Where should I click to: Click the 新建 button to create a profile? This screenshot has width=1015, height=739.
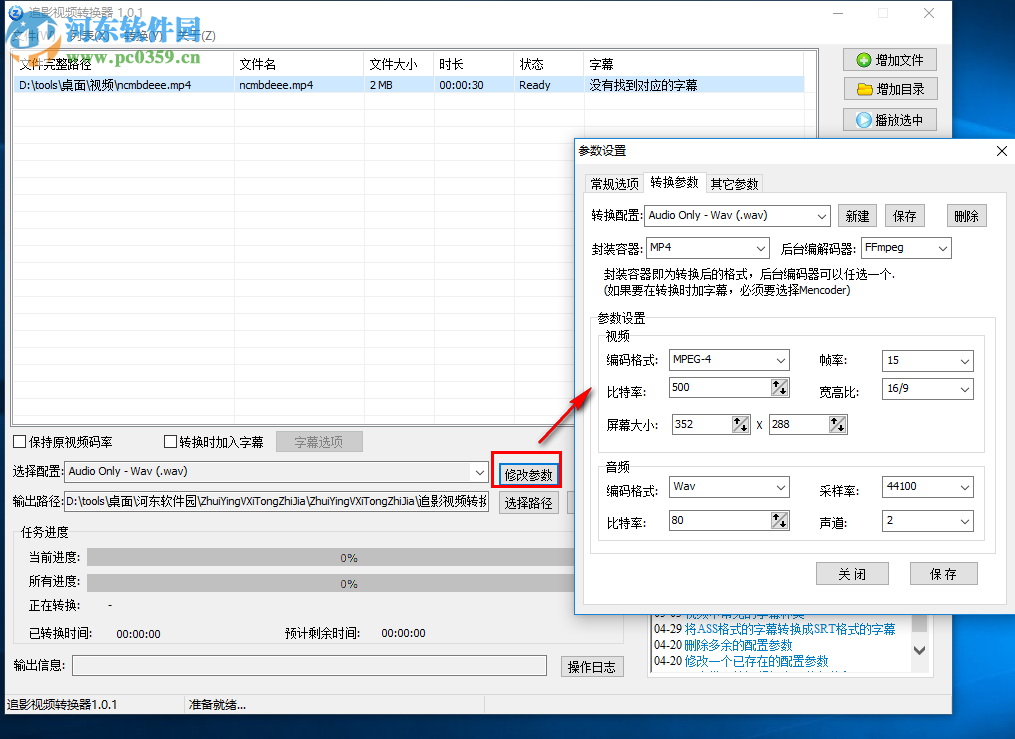(857, 215)
